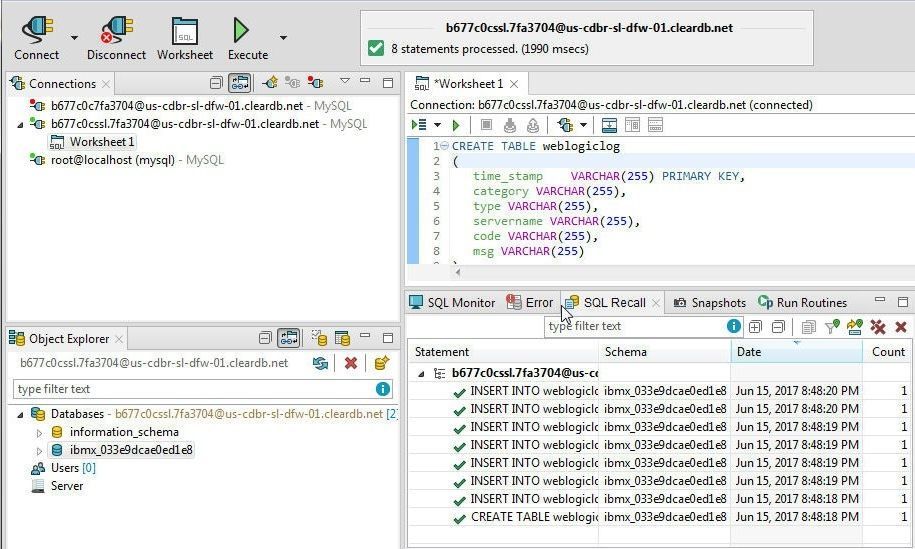Sort by the Statement column header
Screen dimensions: 915x549
coord(503,352)
